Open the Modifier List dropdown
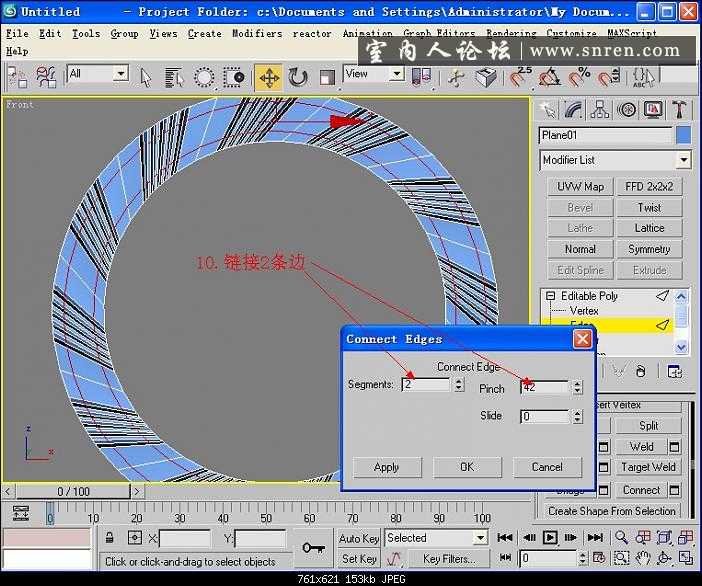The height and width of the screenshot is (586, 702). click(x=684, y=160)
